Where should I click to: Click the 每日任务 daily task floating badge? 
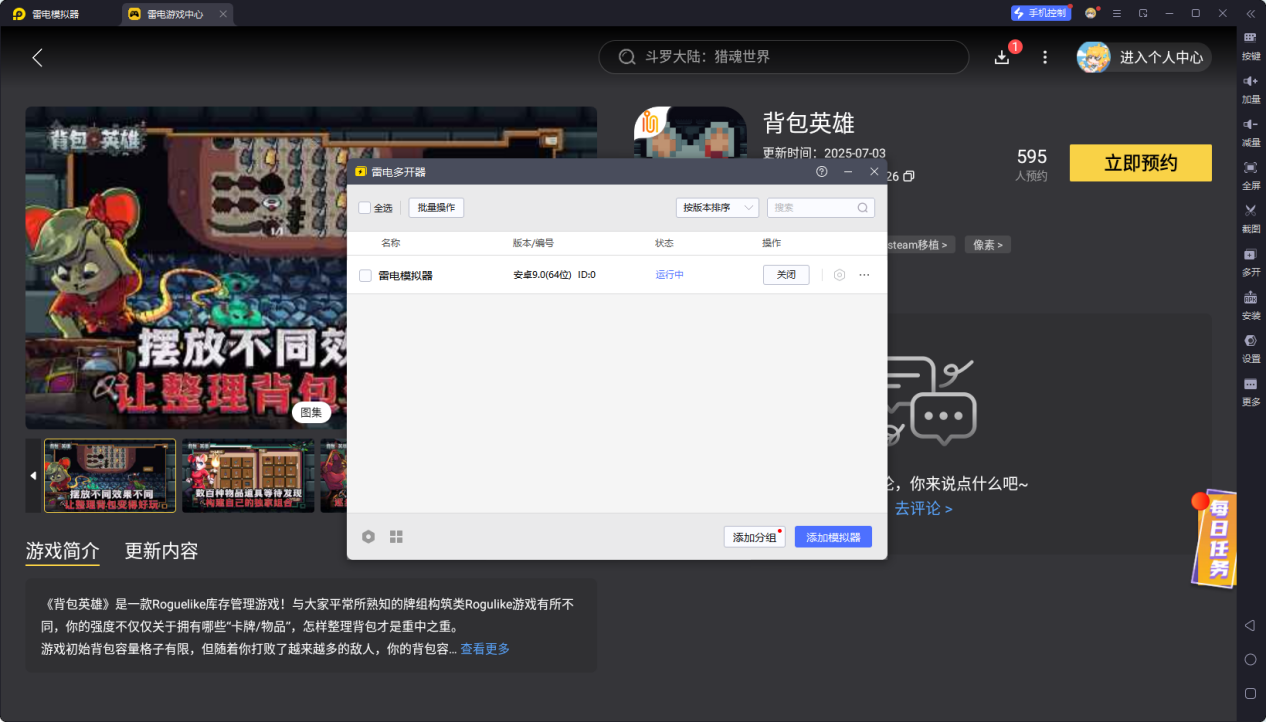pyautogui.click(x=1213, y=538)
